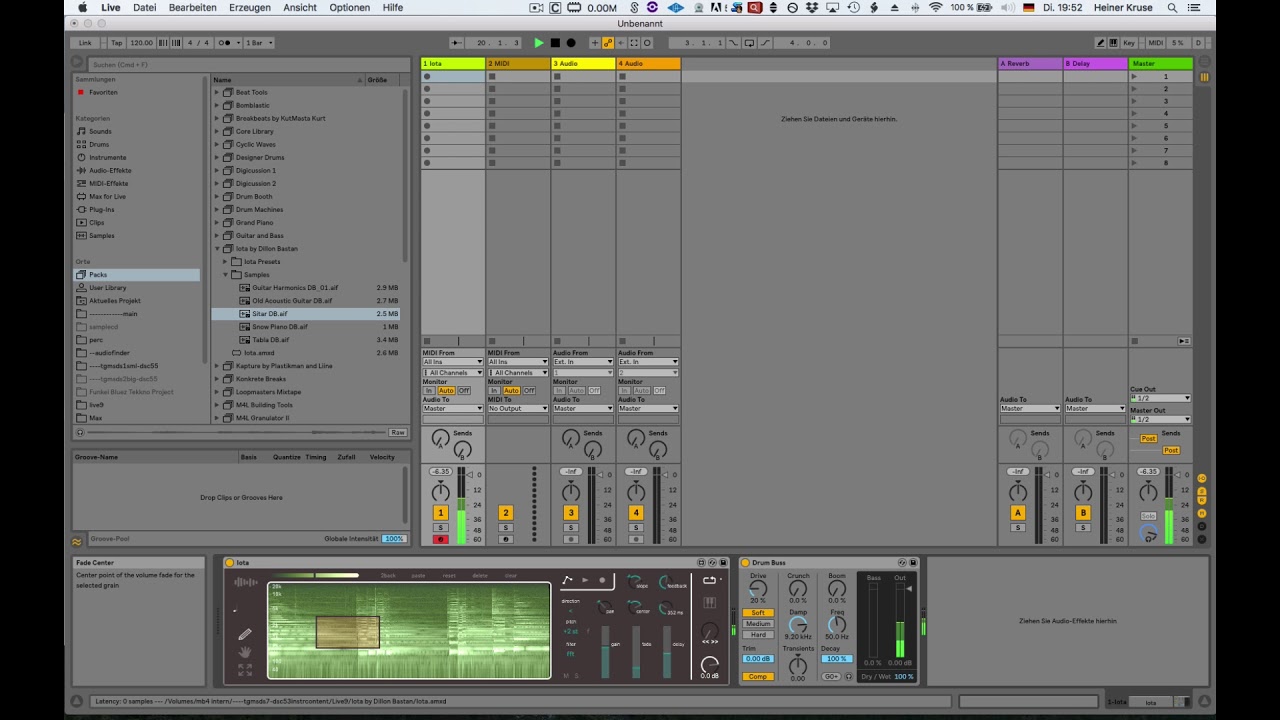Click the loop mode icon in Iota

[710, 580]
